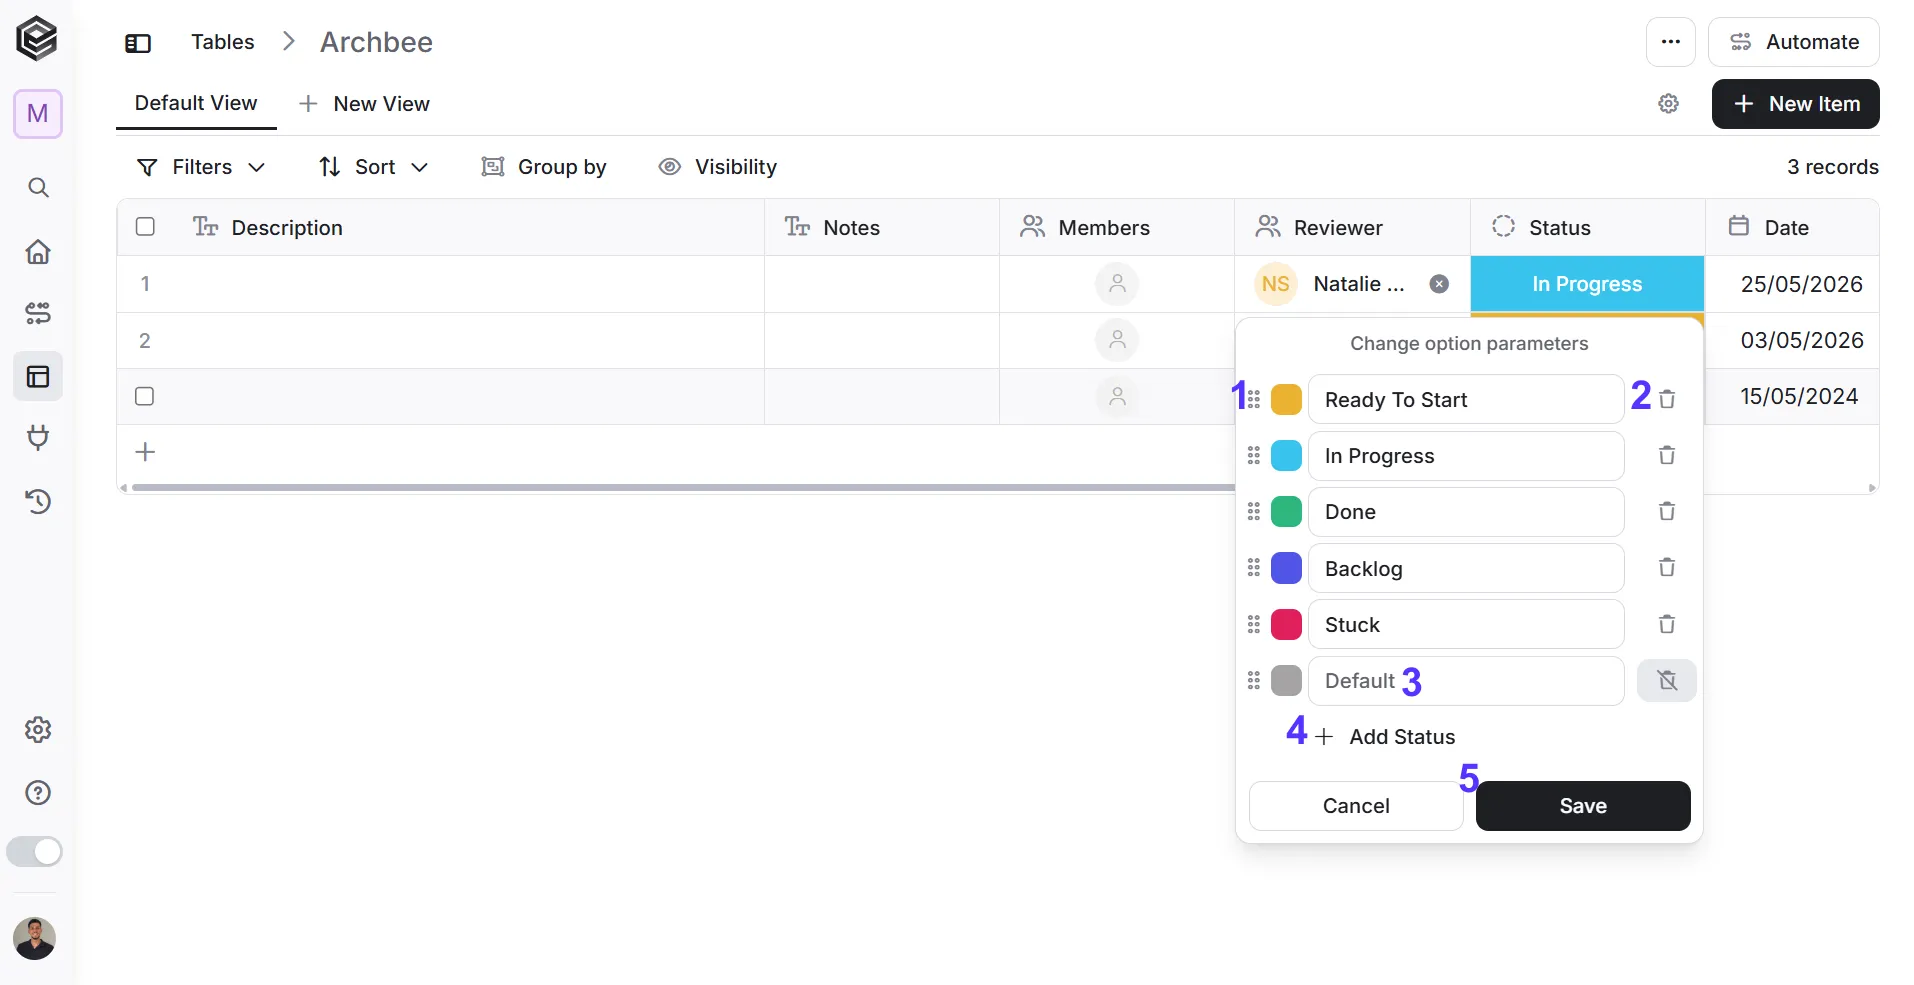The image size is (1914, 985).
Task: Open the Visibility options
Action: [x=717, y=167]
